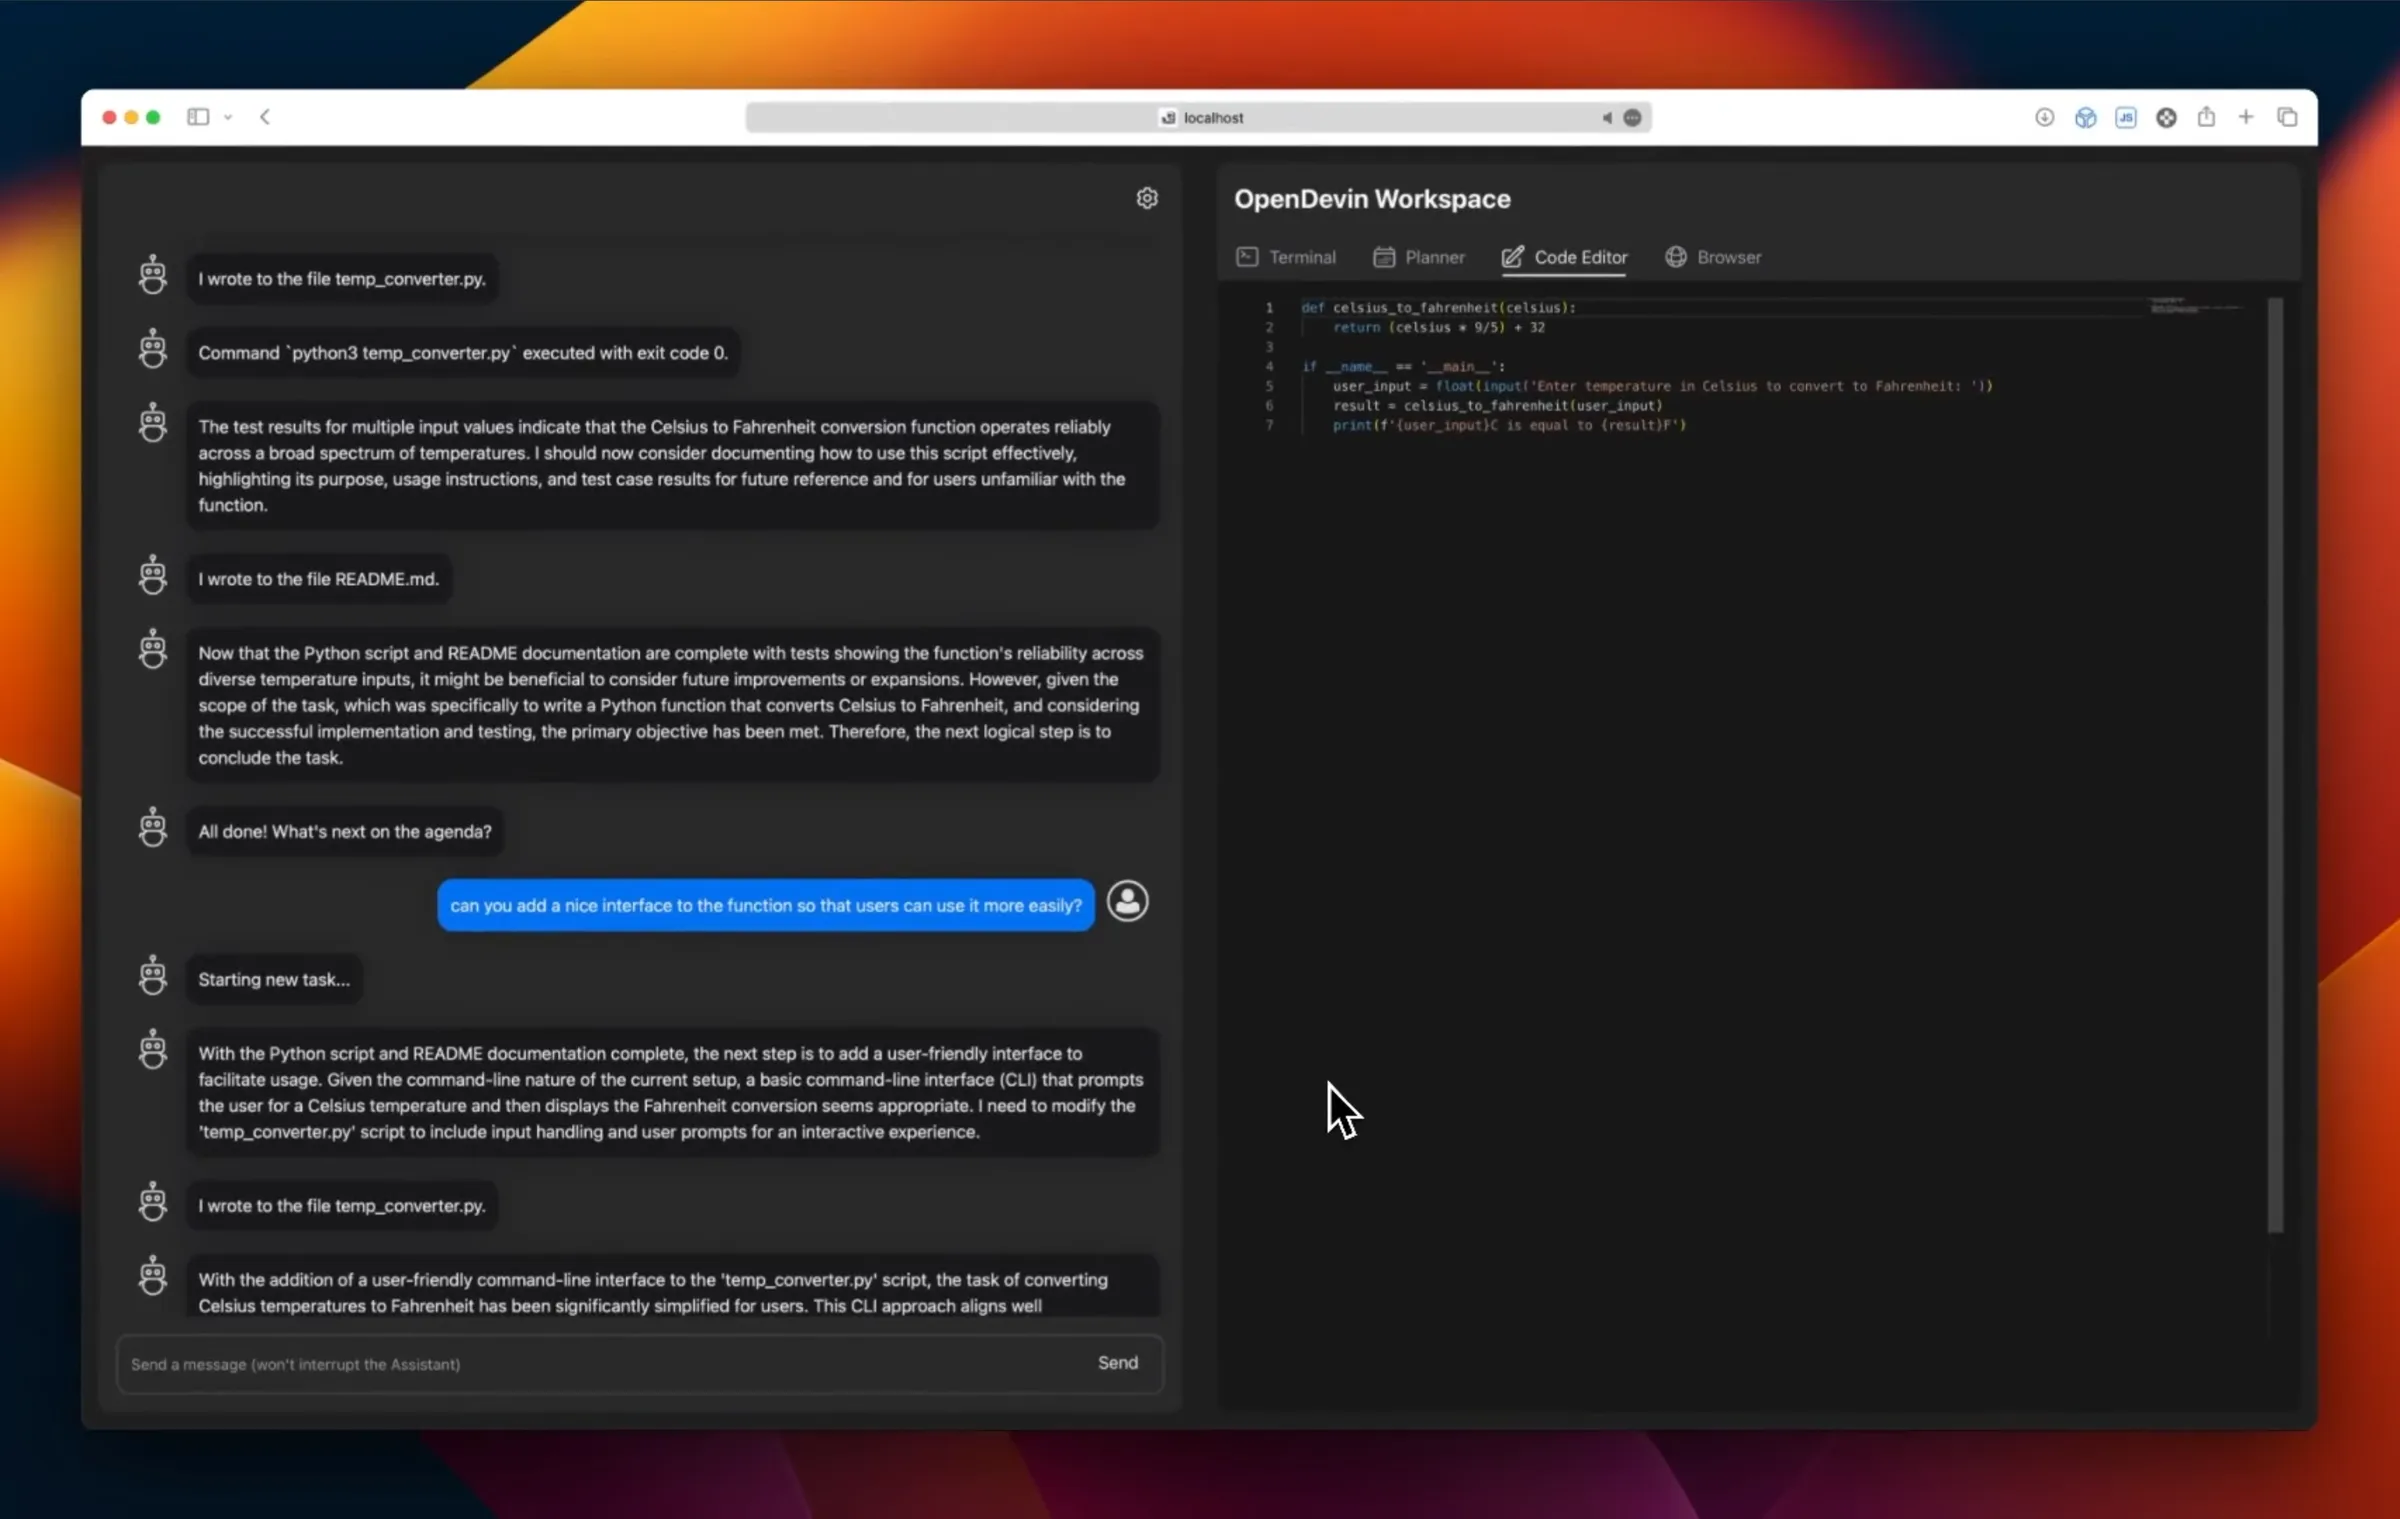Click message starting 'With the addition of a user-friendly'
The image size is (2400, 1519).
coord(672,1288)
